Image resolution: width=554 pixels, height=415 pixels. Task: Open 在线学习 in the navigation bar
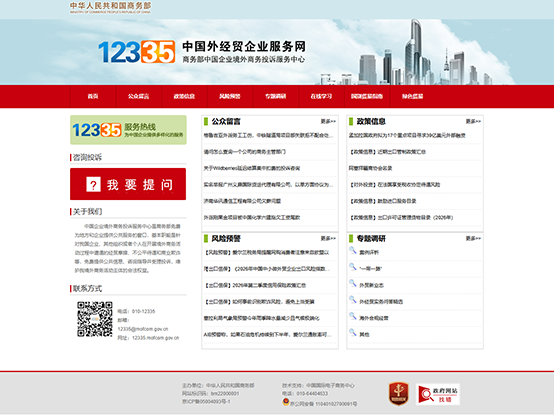point(321,96)
